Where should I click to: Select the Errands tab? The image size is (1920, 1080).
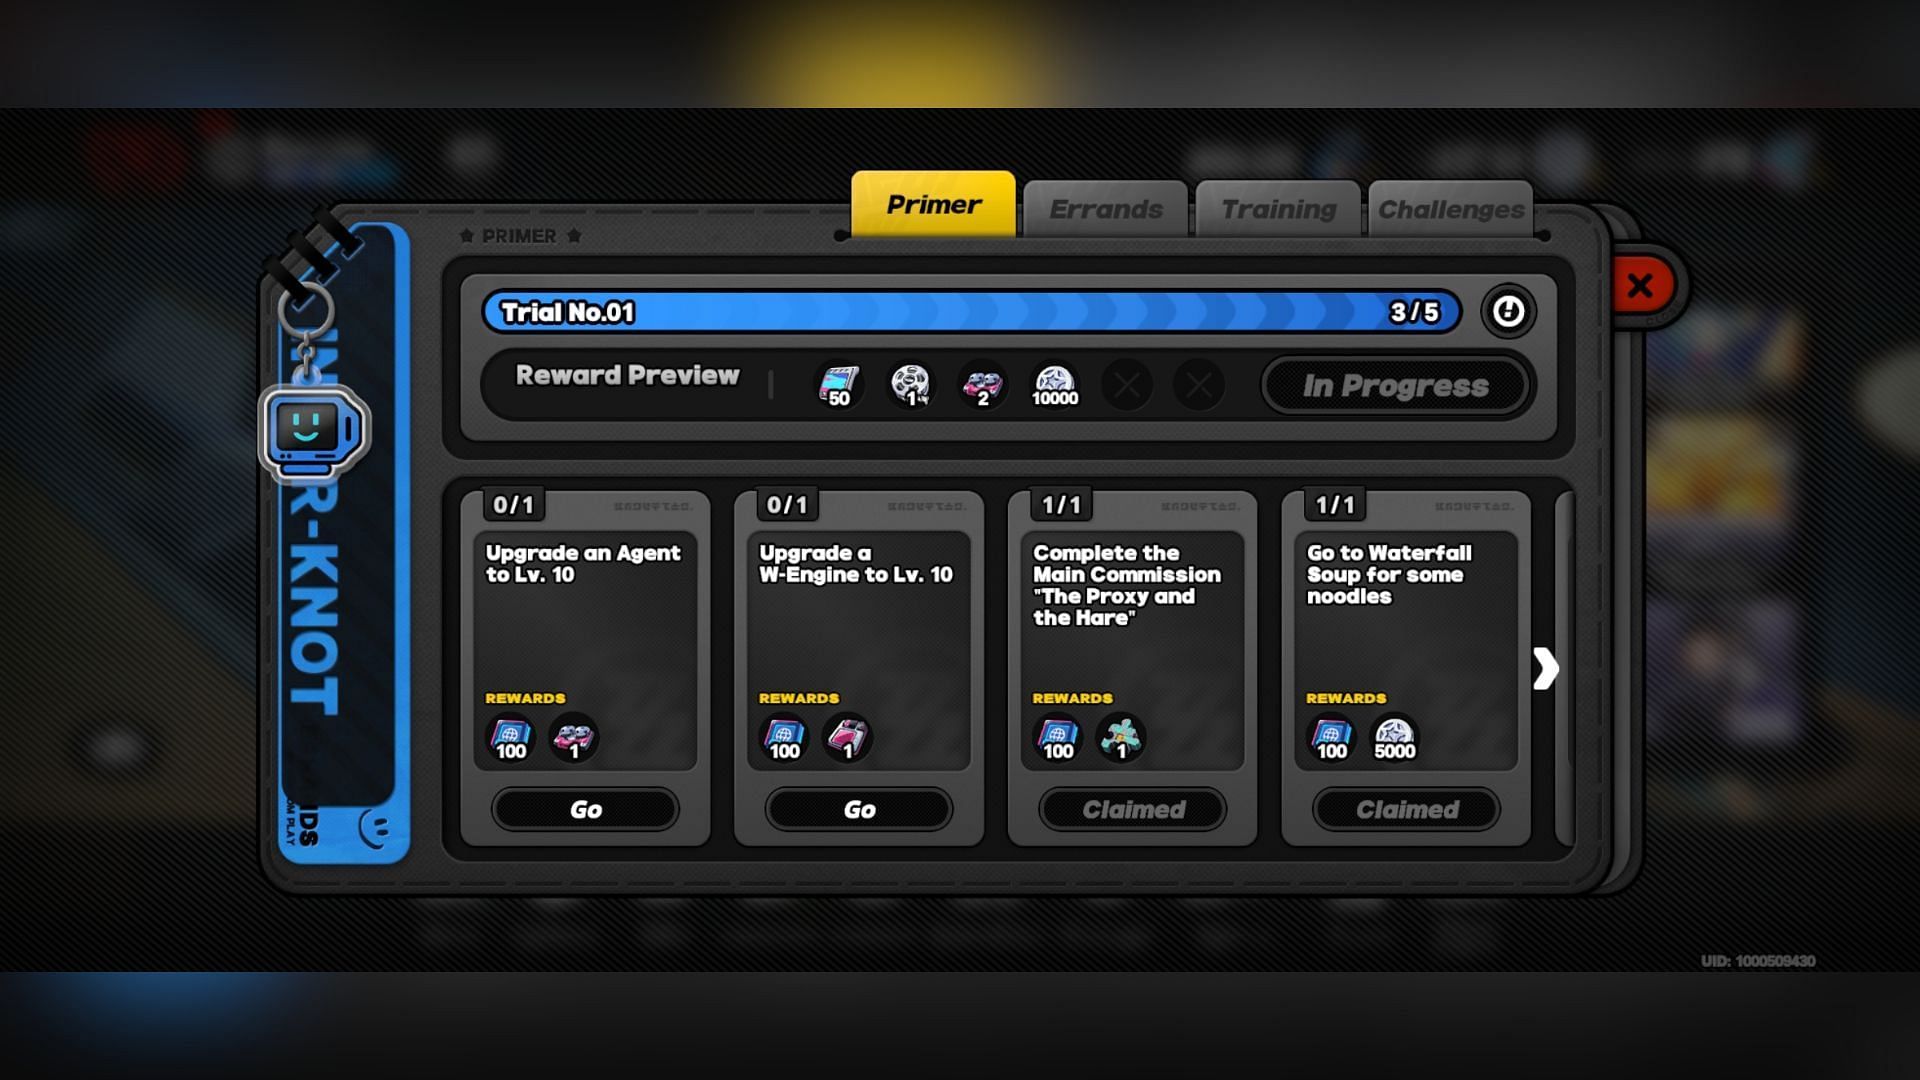1105,207
